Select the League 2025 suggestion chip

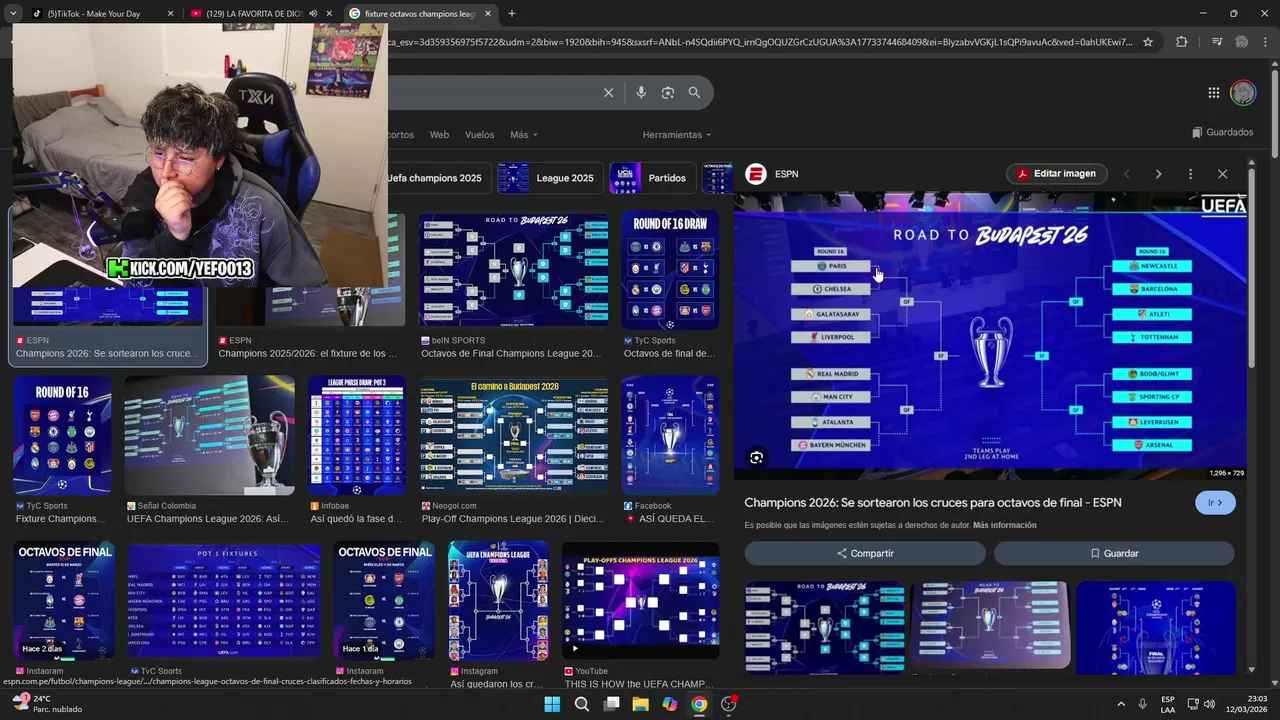click(x=550, y=178)
